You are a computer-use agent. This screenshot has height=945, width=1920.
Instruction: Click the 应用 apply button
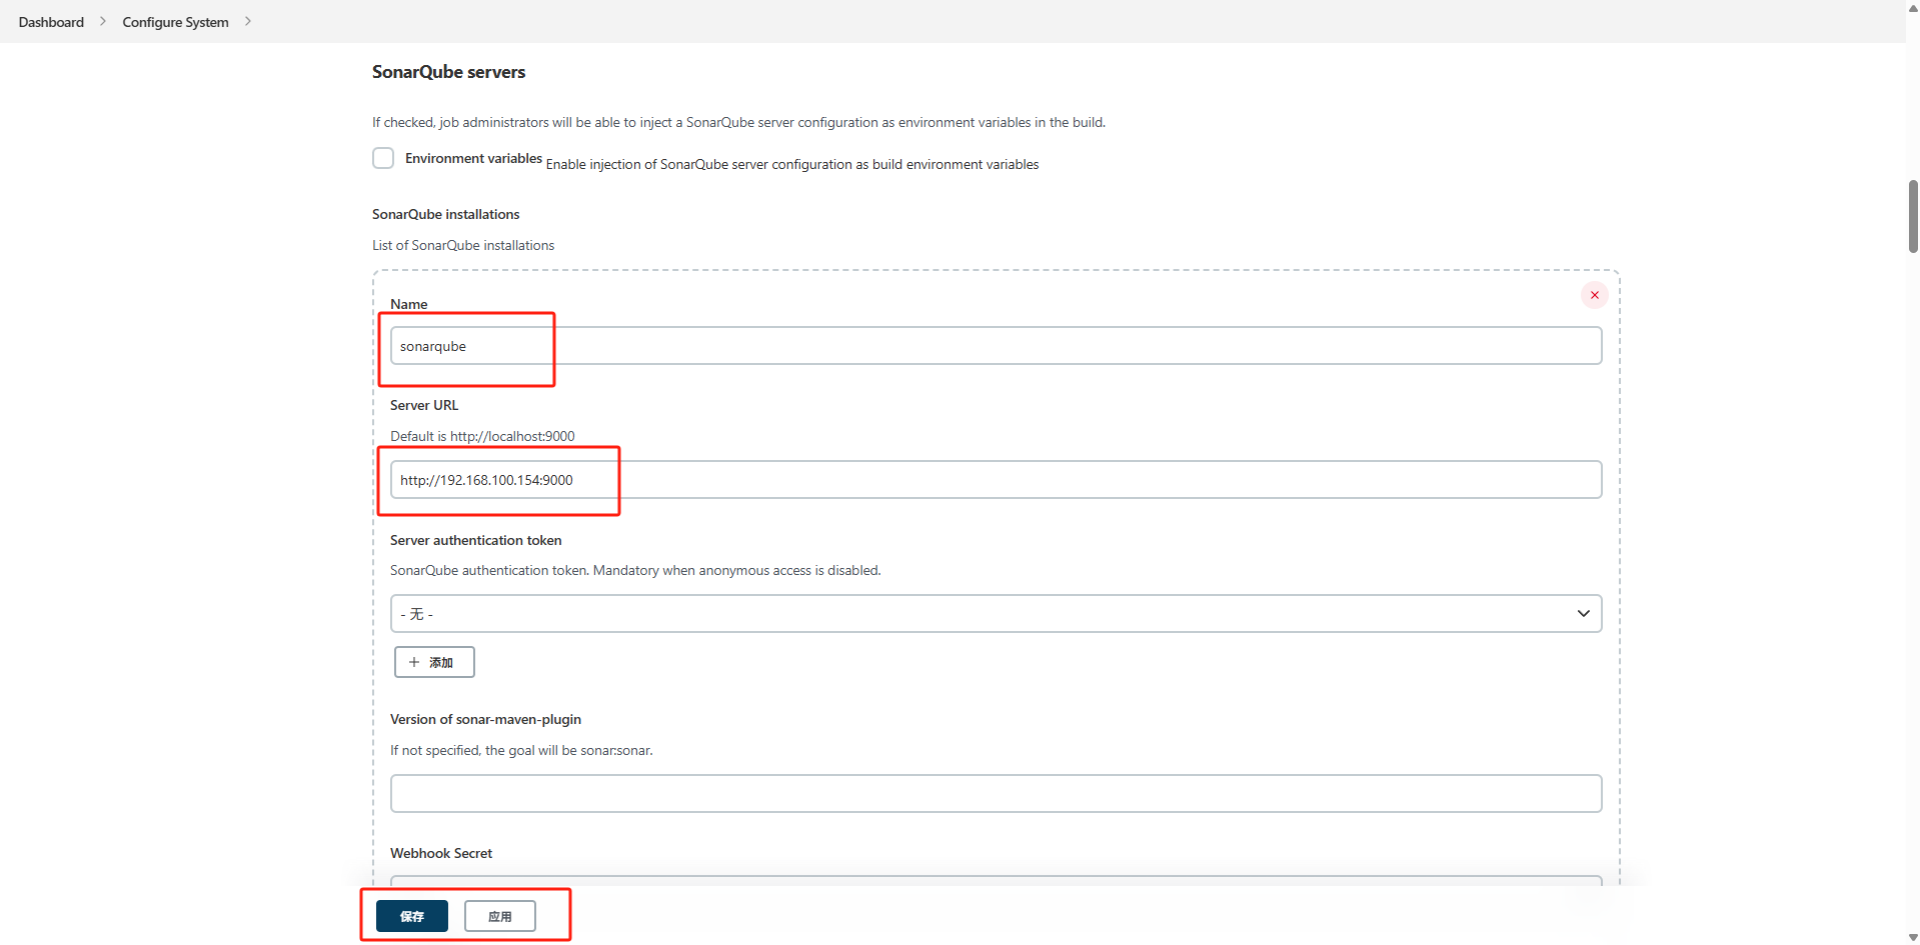pyautogui.click(x=500, y=916)
